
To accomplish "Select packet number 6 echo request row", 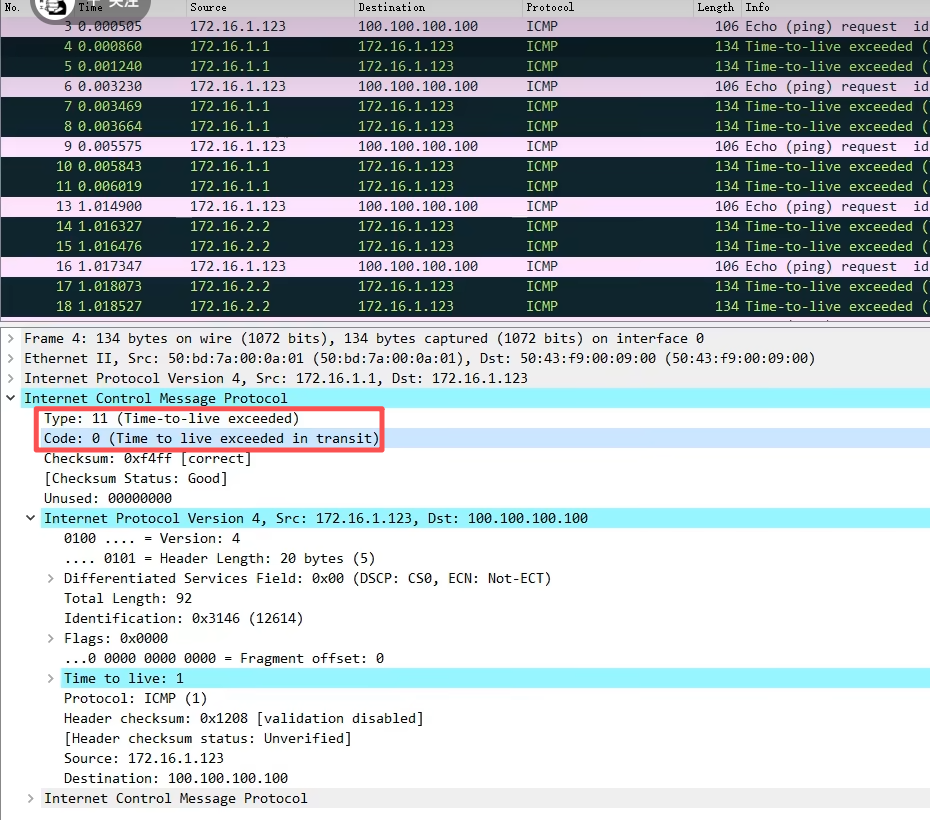I will (x=400, y=87).
